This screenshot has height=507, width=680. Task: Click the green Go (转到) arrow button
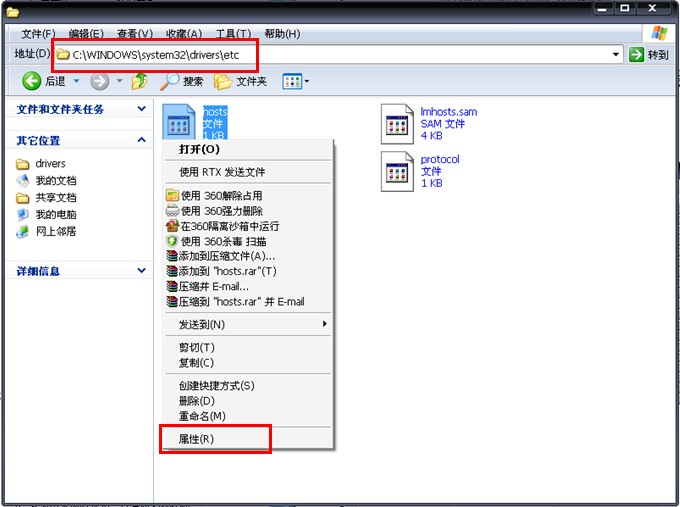click(x=636, y=55)
